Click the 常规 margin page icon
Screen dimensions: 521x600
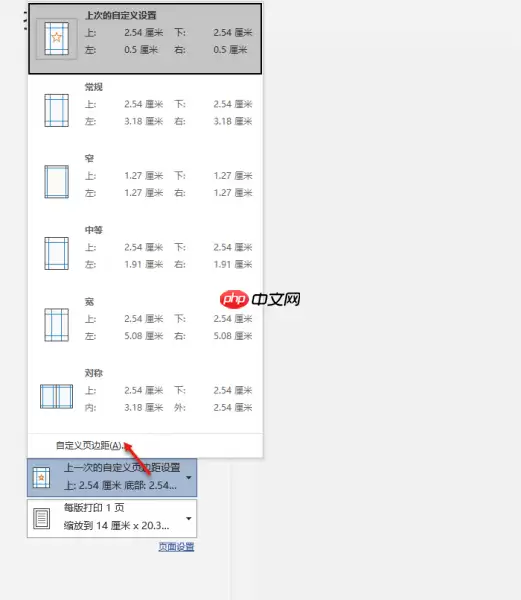click(57, 110)
